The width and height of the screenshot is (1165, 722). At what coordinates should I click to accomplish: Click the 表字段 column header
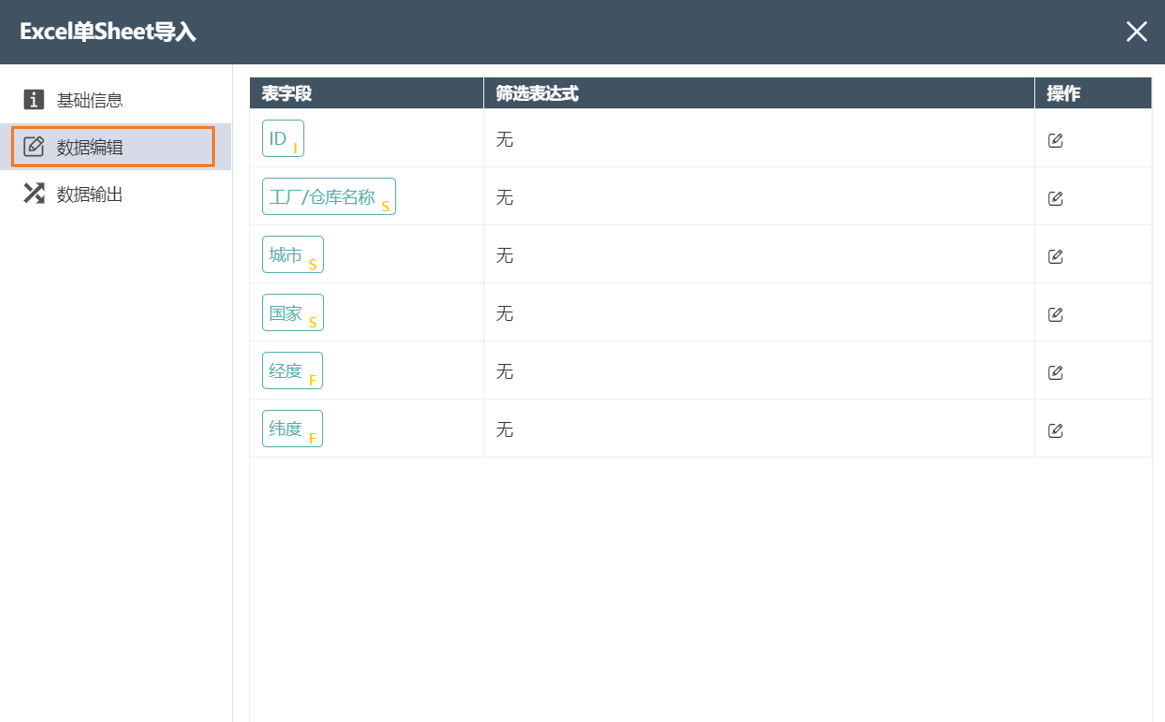click(366, 94)
